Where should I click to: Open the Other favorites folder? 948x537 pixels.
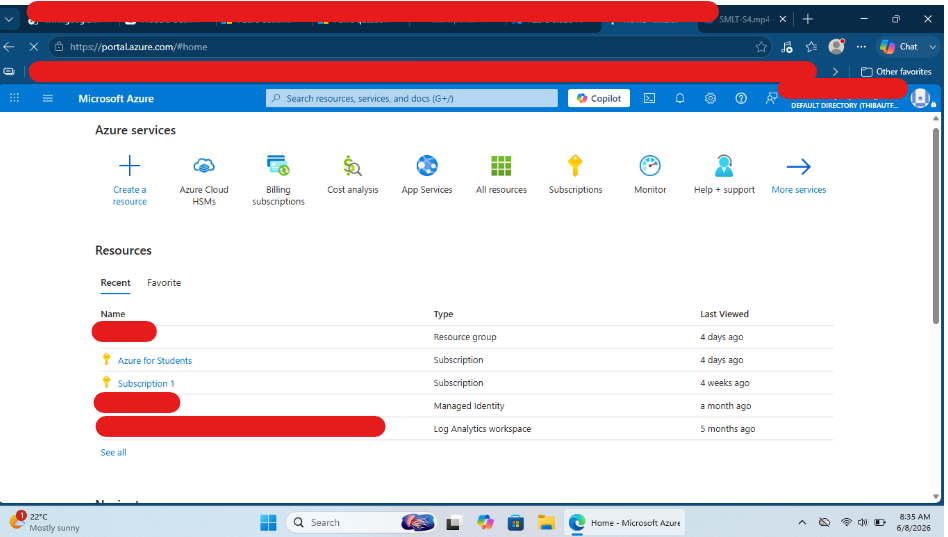click(x=896, y=71)
